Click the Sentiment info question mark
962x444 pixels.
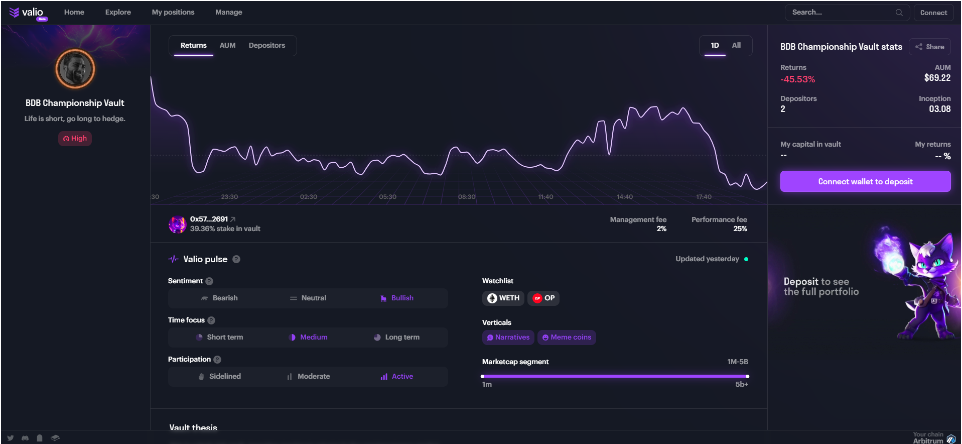click(209, 281)
